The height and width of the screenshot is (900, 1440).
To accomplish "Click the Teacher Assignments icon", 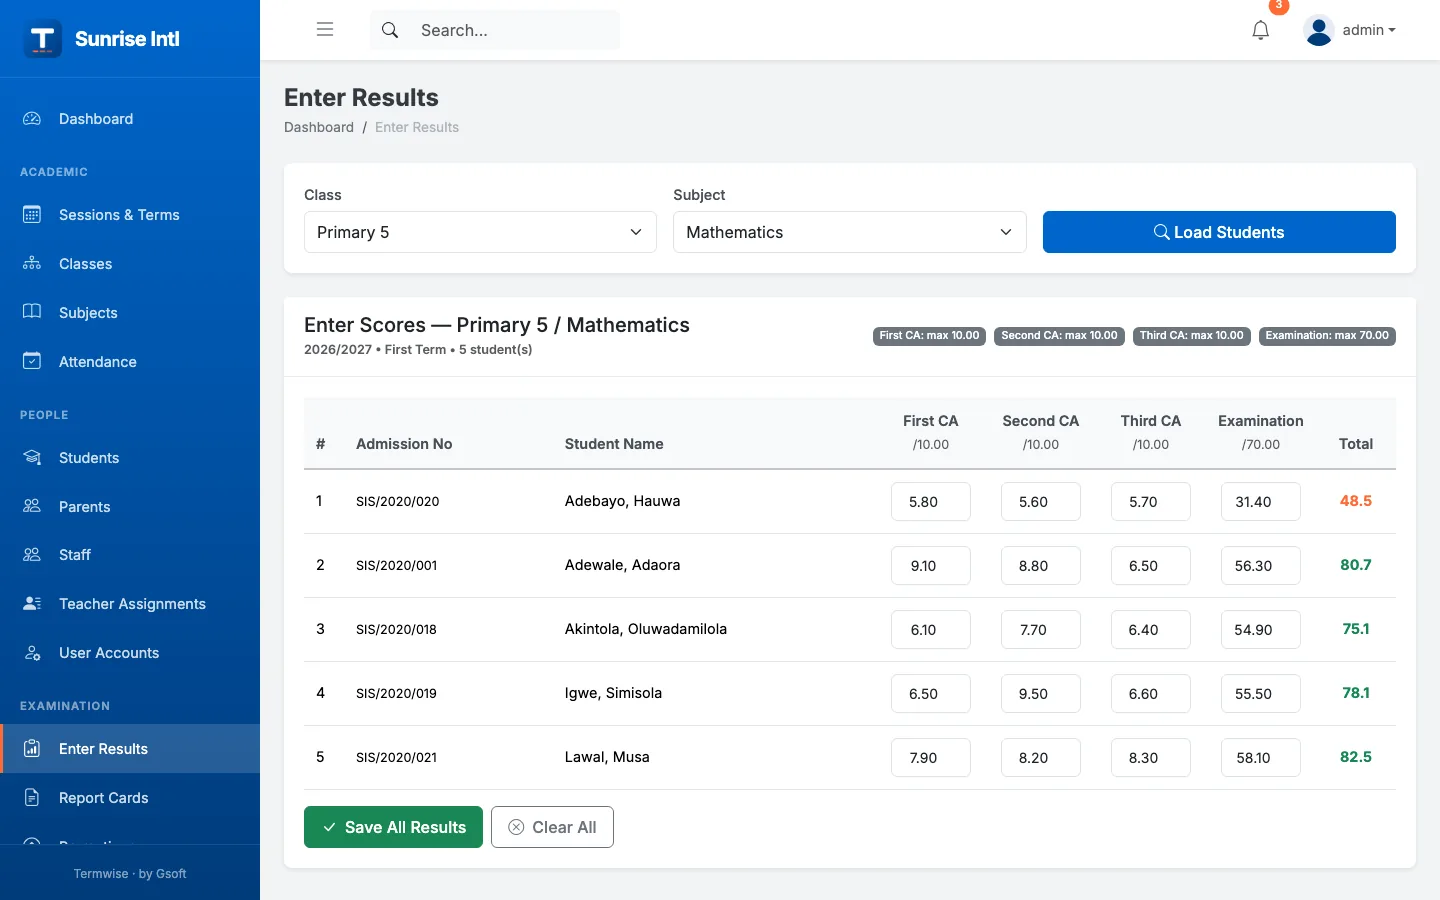I will (x=32, y=603).
